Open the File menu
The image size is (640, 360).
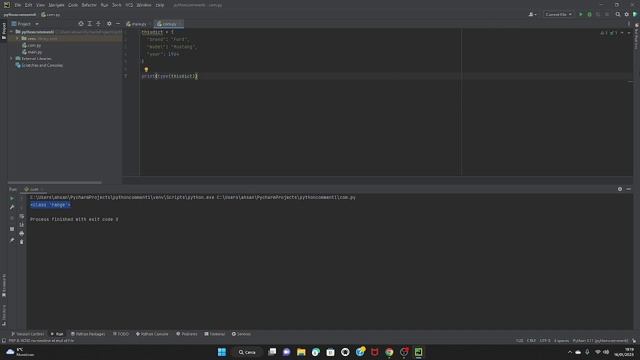(x=18, y=5)
